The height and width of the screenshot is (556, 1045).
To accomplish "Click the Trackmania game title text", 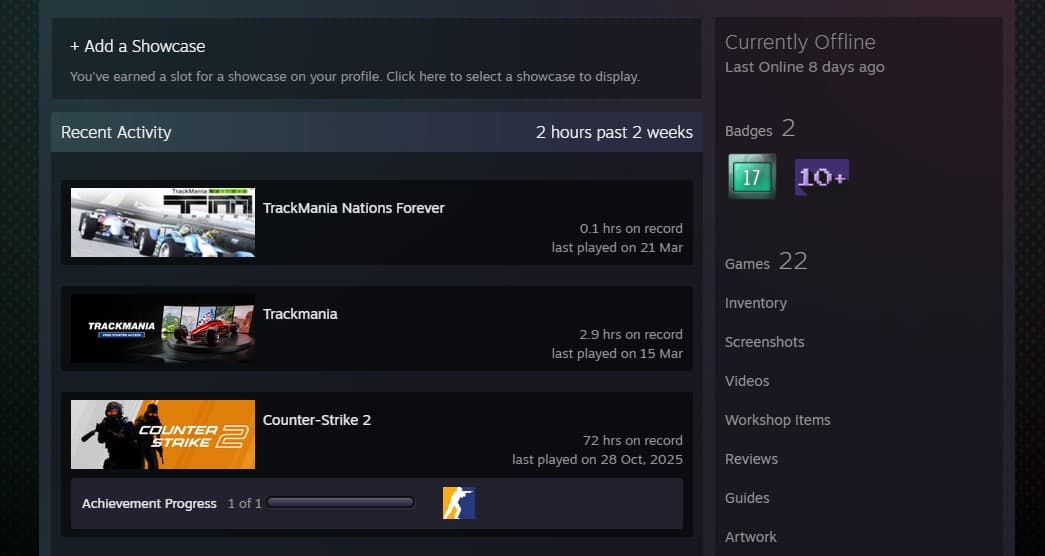I will [300, 314].
